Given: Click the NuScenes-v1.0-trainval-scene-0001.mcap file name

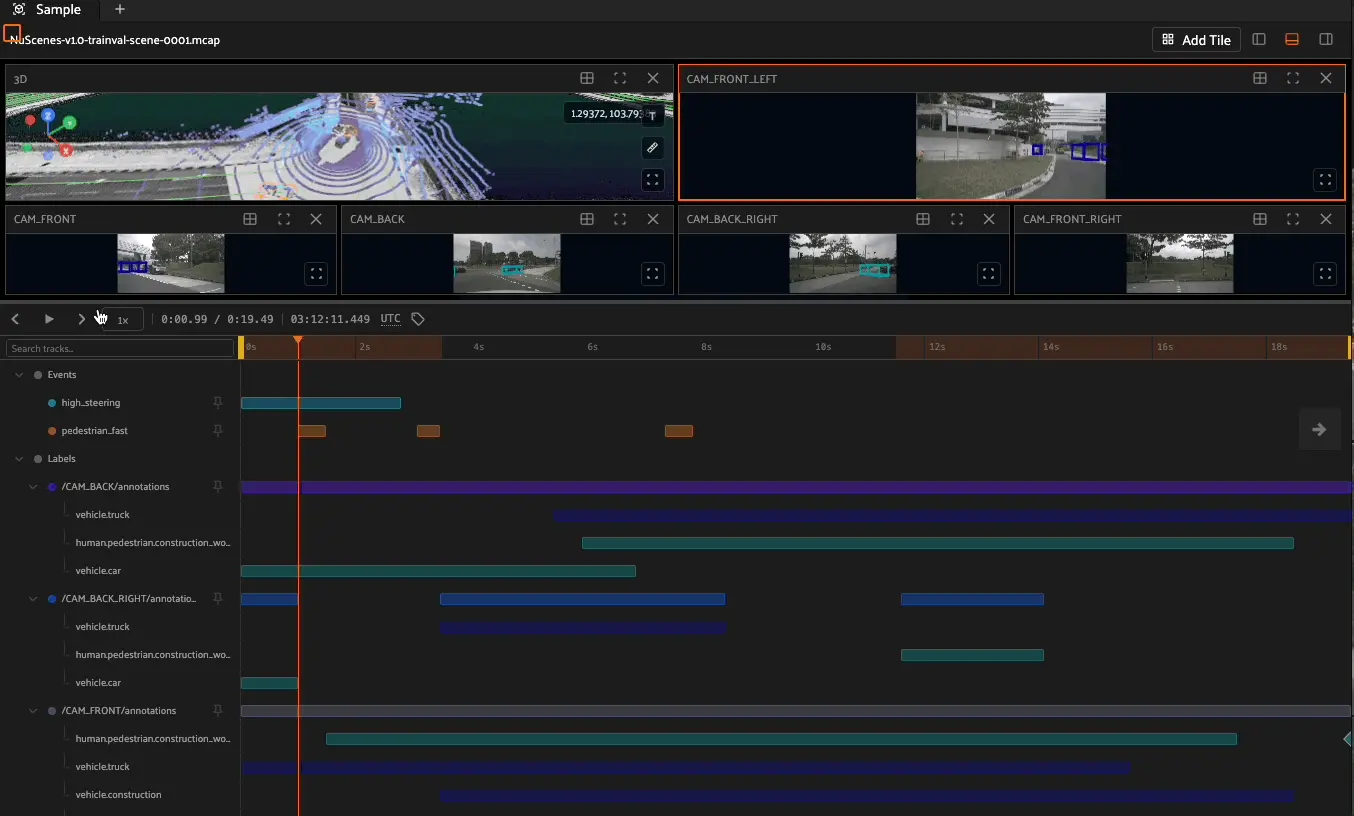Looking at the screenshot, I should click(115, 40).
